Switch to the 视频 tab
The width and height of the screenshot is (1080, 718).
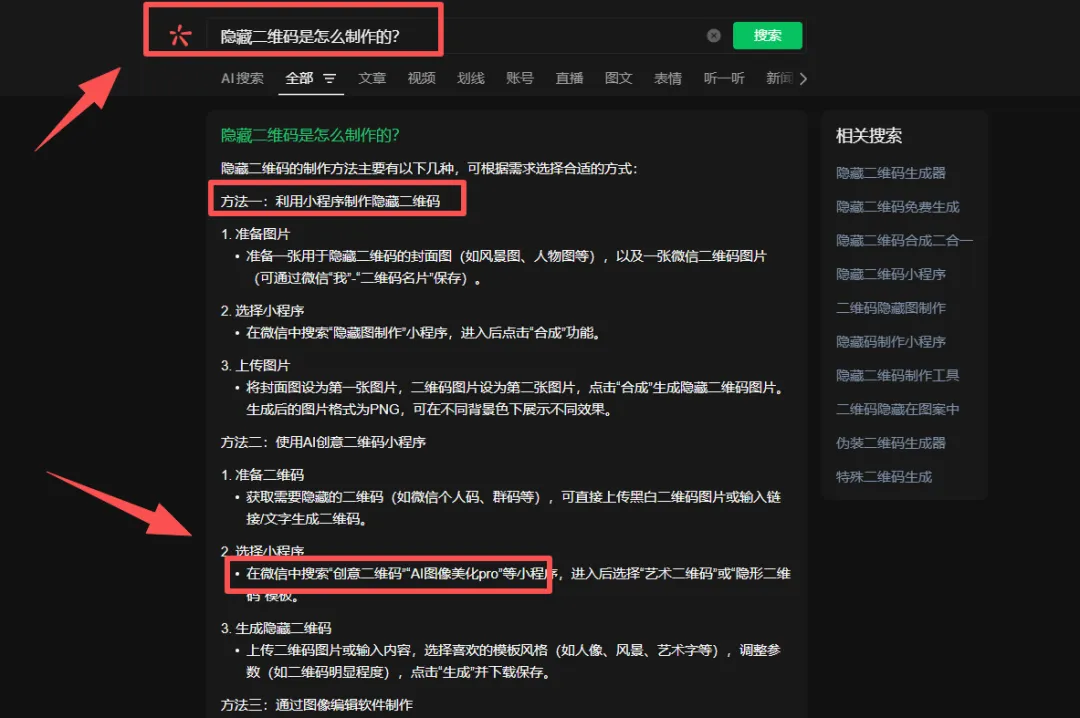[x=422, y=79]
